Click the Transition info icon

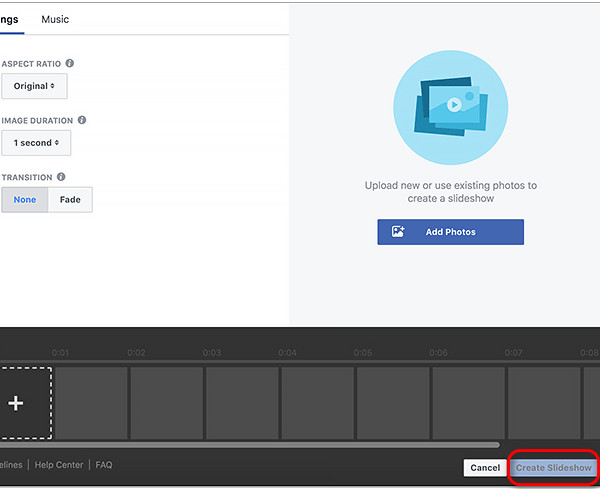coord(61,177)
